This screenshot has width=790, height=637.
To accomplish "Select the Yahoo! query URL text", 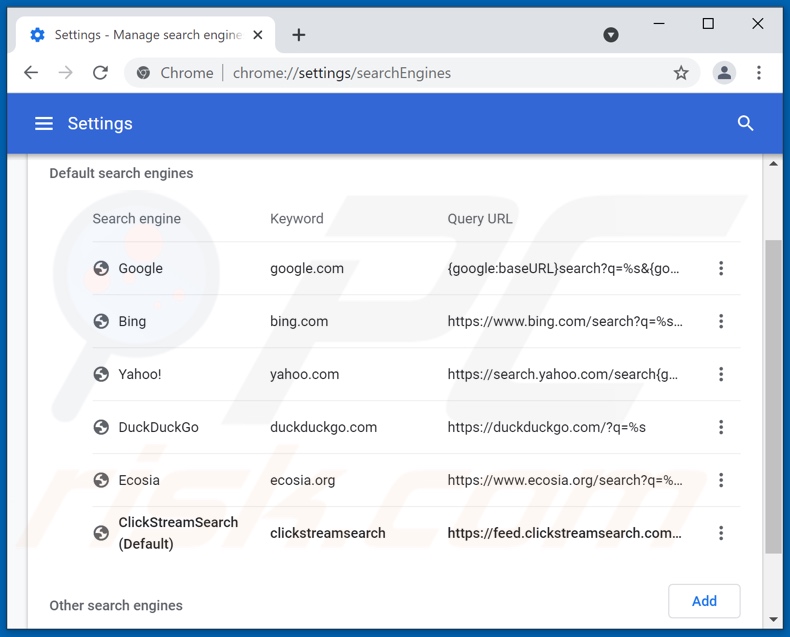I will (x=563, y=374).
